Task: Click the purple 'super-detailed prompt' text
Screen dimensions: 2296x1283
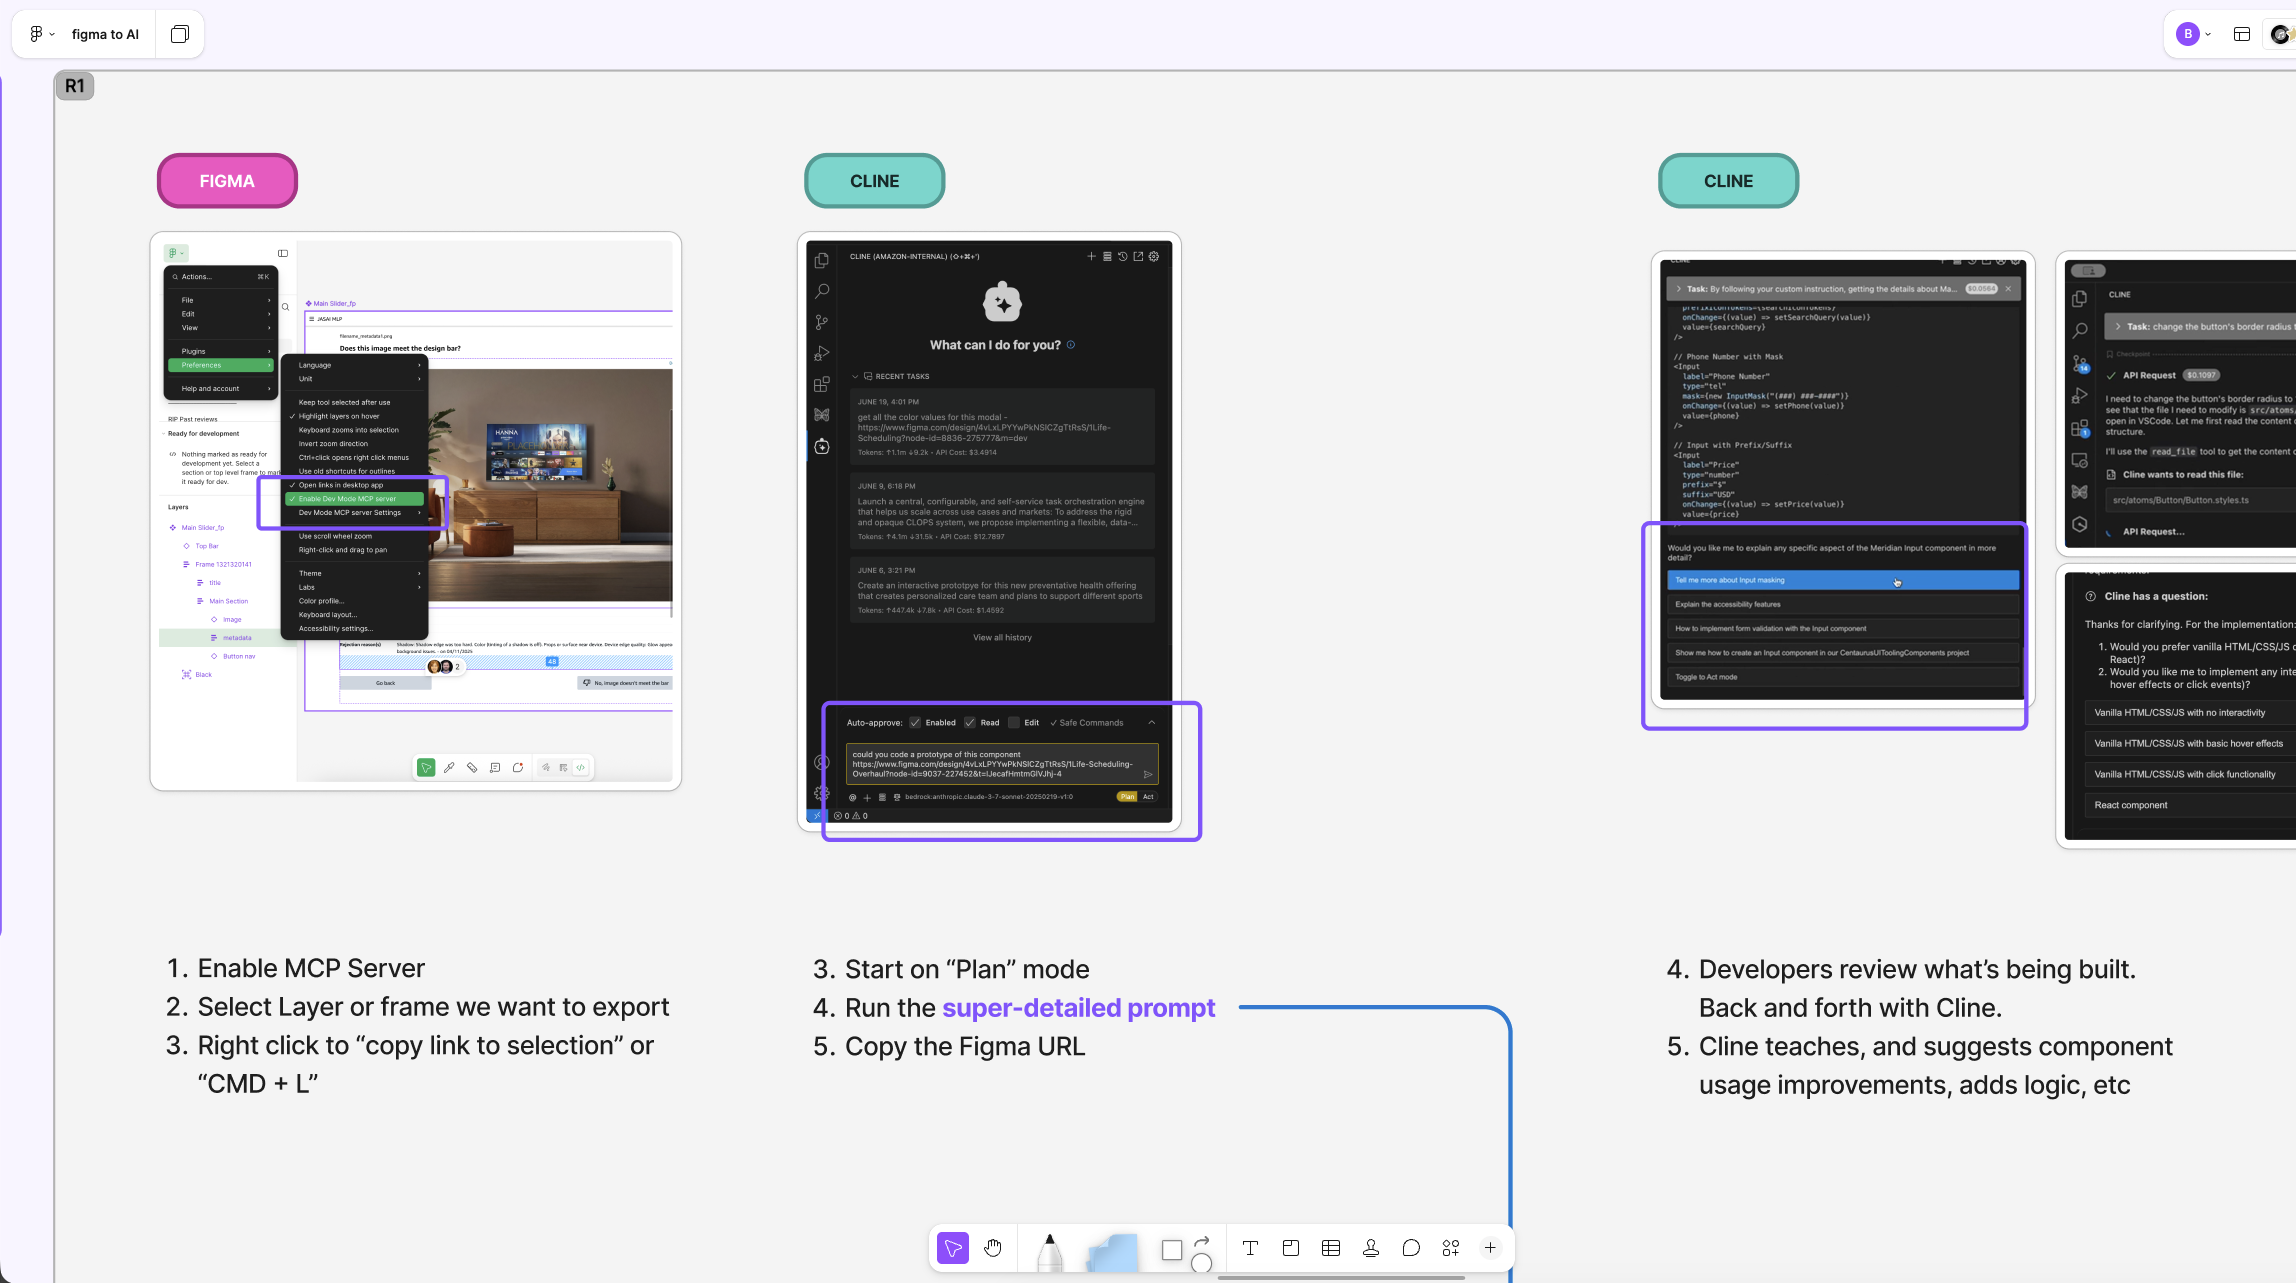Action: [x=1079, y=1008]
